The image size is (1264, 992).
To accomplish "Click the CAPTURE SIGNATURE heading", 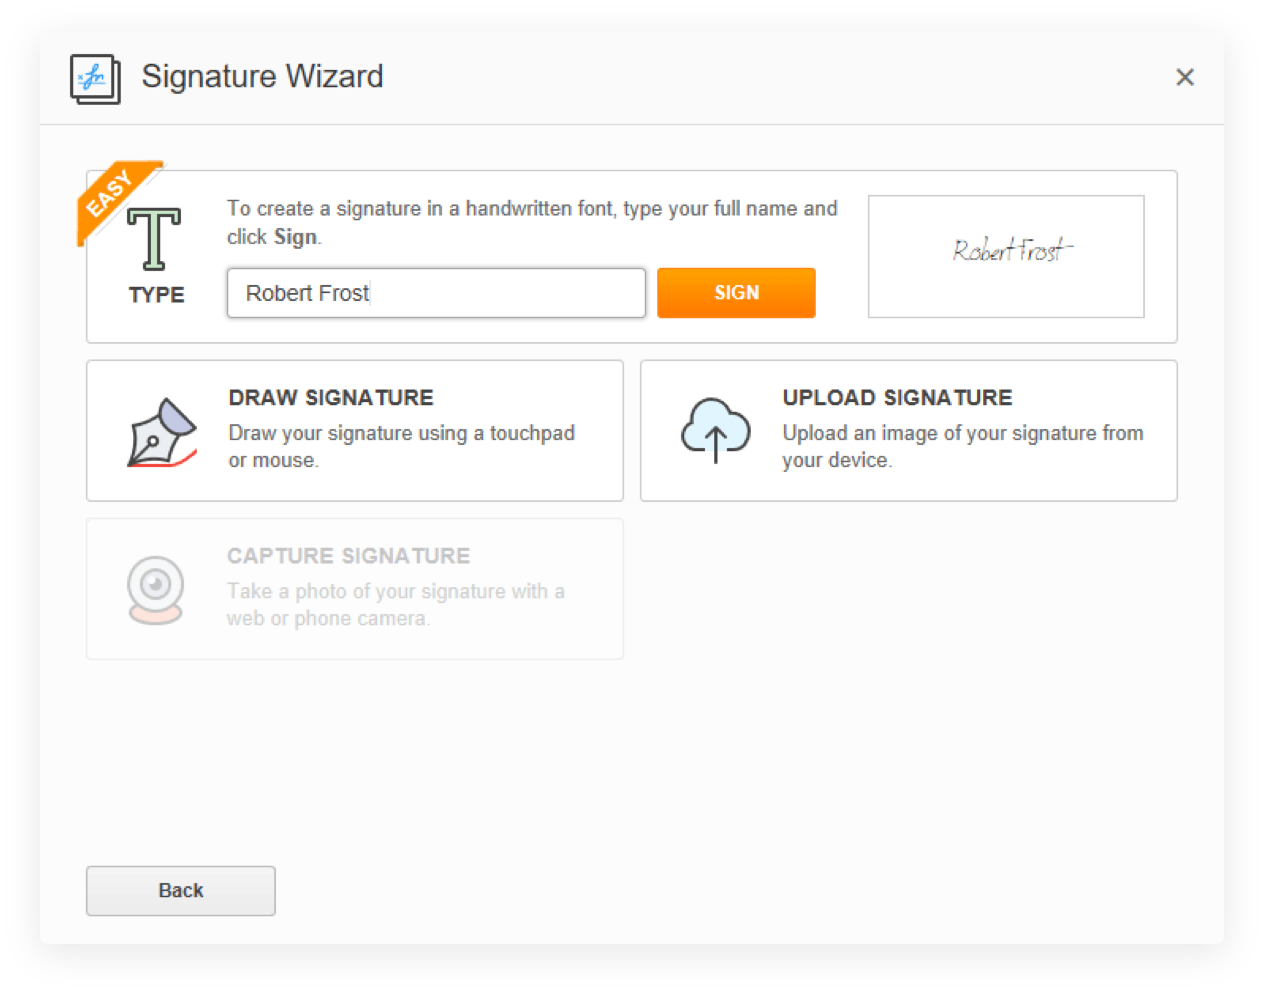I will pos(349,556).
